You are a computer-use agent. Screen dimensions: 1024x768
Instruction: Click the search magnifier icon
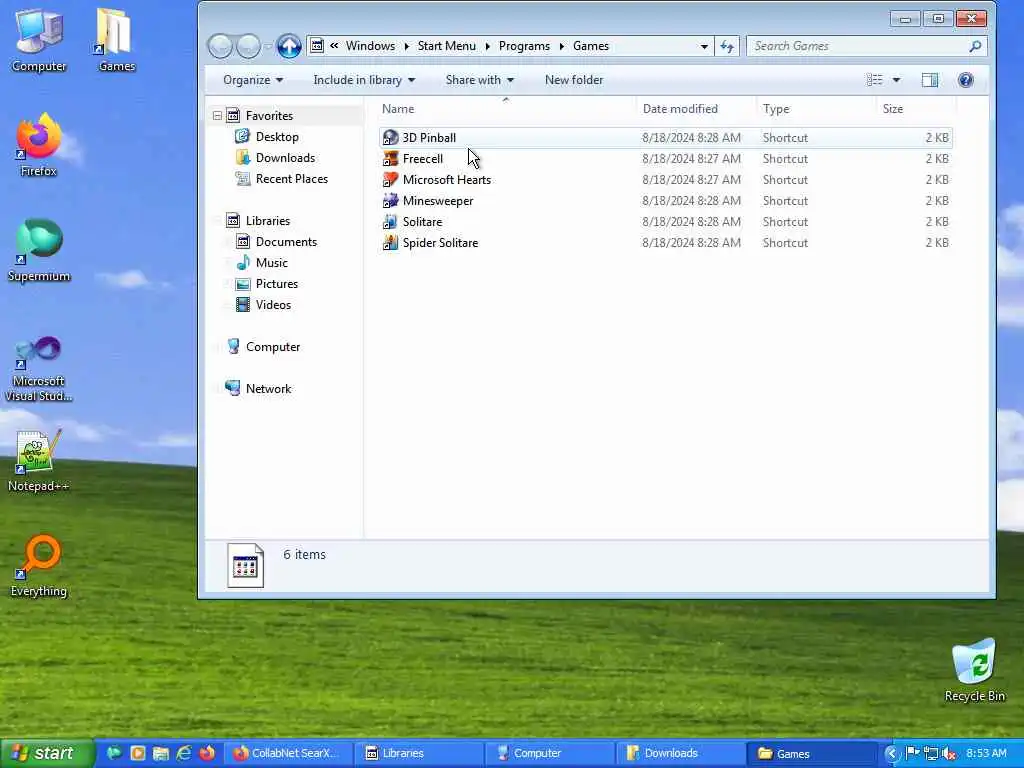[975, 46]
